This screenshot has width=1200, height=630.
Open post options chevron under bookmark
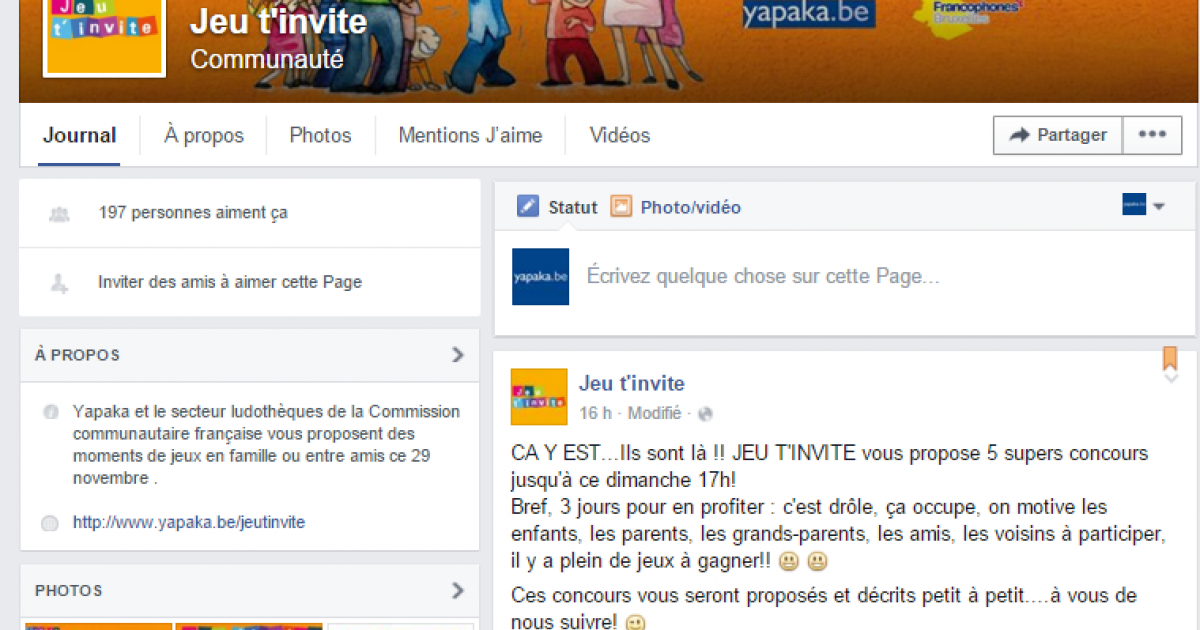(1170, 378)
